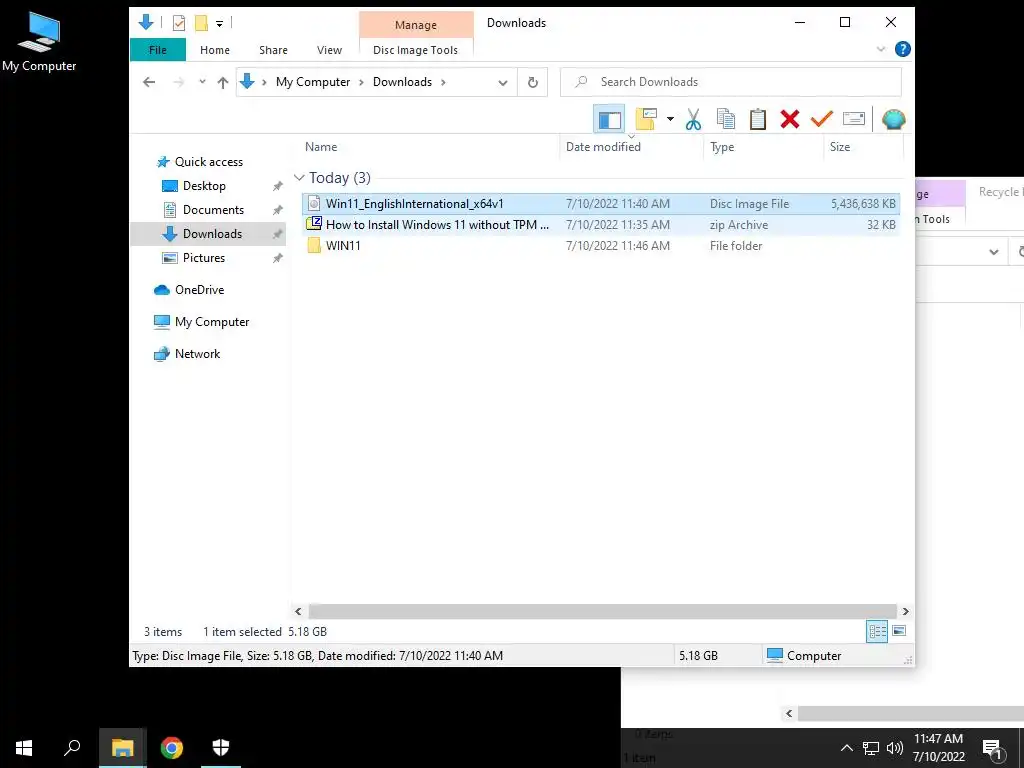Click the orange checkmark Properties icon

pyautogui.click(x=822, y=120)
